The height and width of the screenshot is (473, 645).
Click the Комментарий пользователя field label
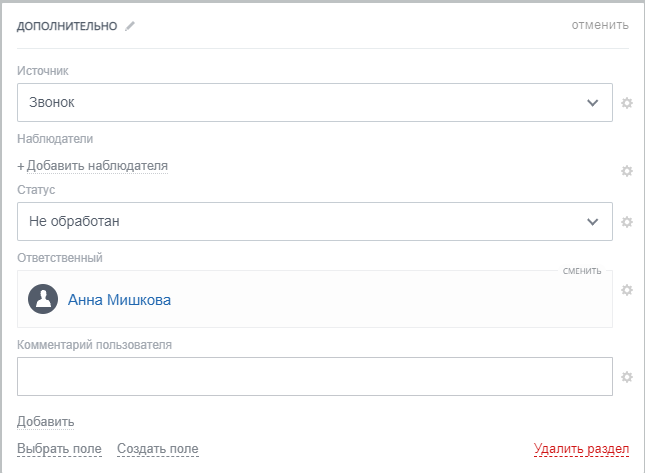point(95,345)
